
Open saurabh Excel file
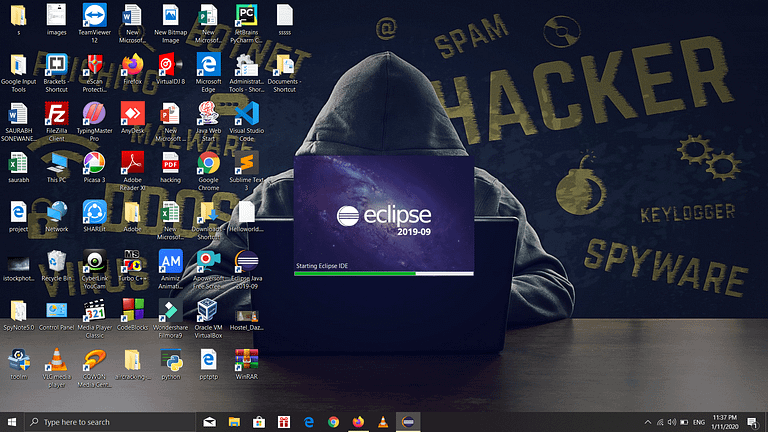[19, 168]
